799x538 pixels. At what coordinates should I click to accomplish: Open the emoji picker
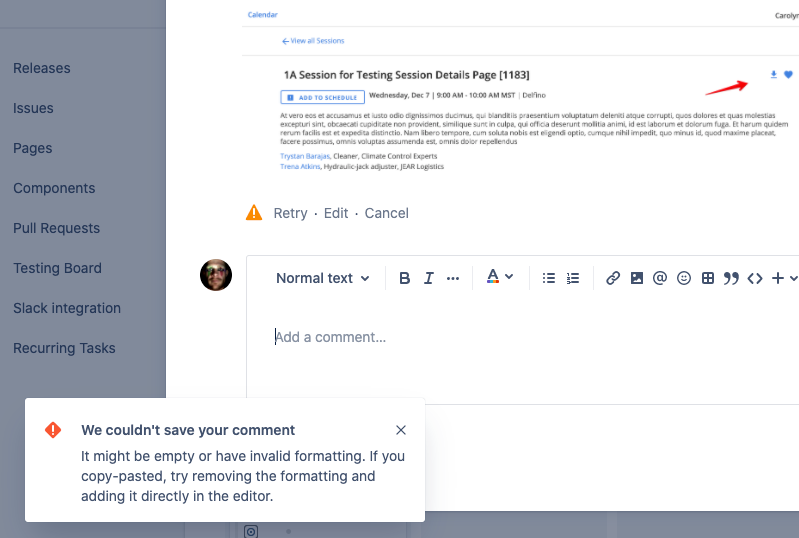coord(684,278)
